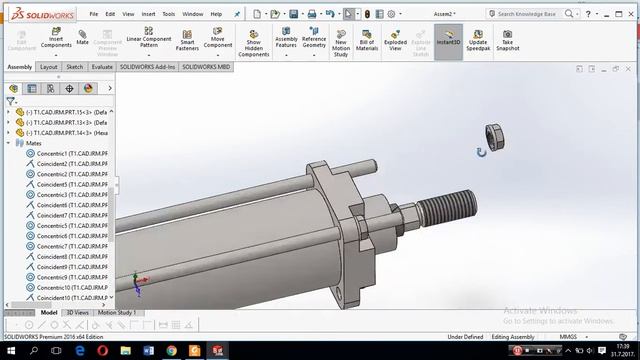Viewport: 640px width, 360px height.
Task: Take Snapshot of the assembly
Action: (x=507, y=40)
